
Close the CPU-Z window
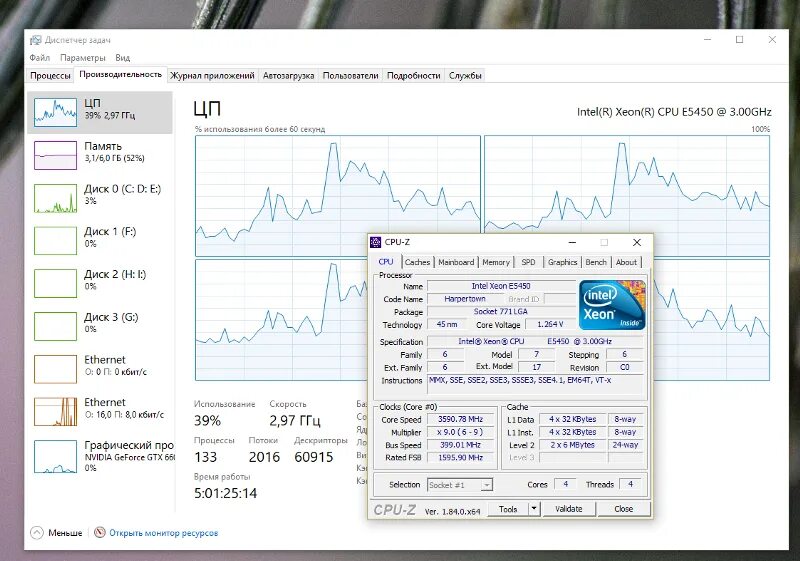(636, 243)
